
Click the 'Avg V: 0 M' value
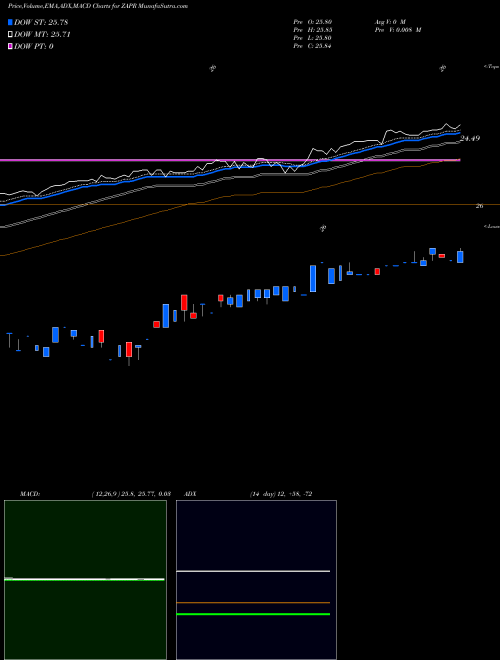pos(389,21)
